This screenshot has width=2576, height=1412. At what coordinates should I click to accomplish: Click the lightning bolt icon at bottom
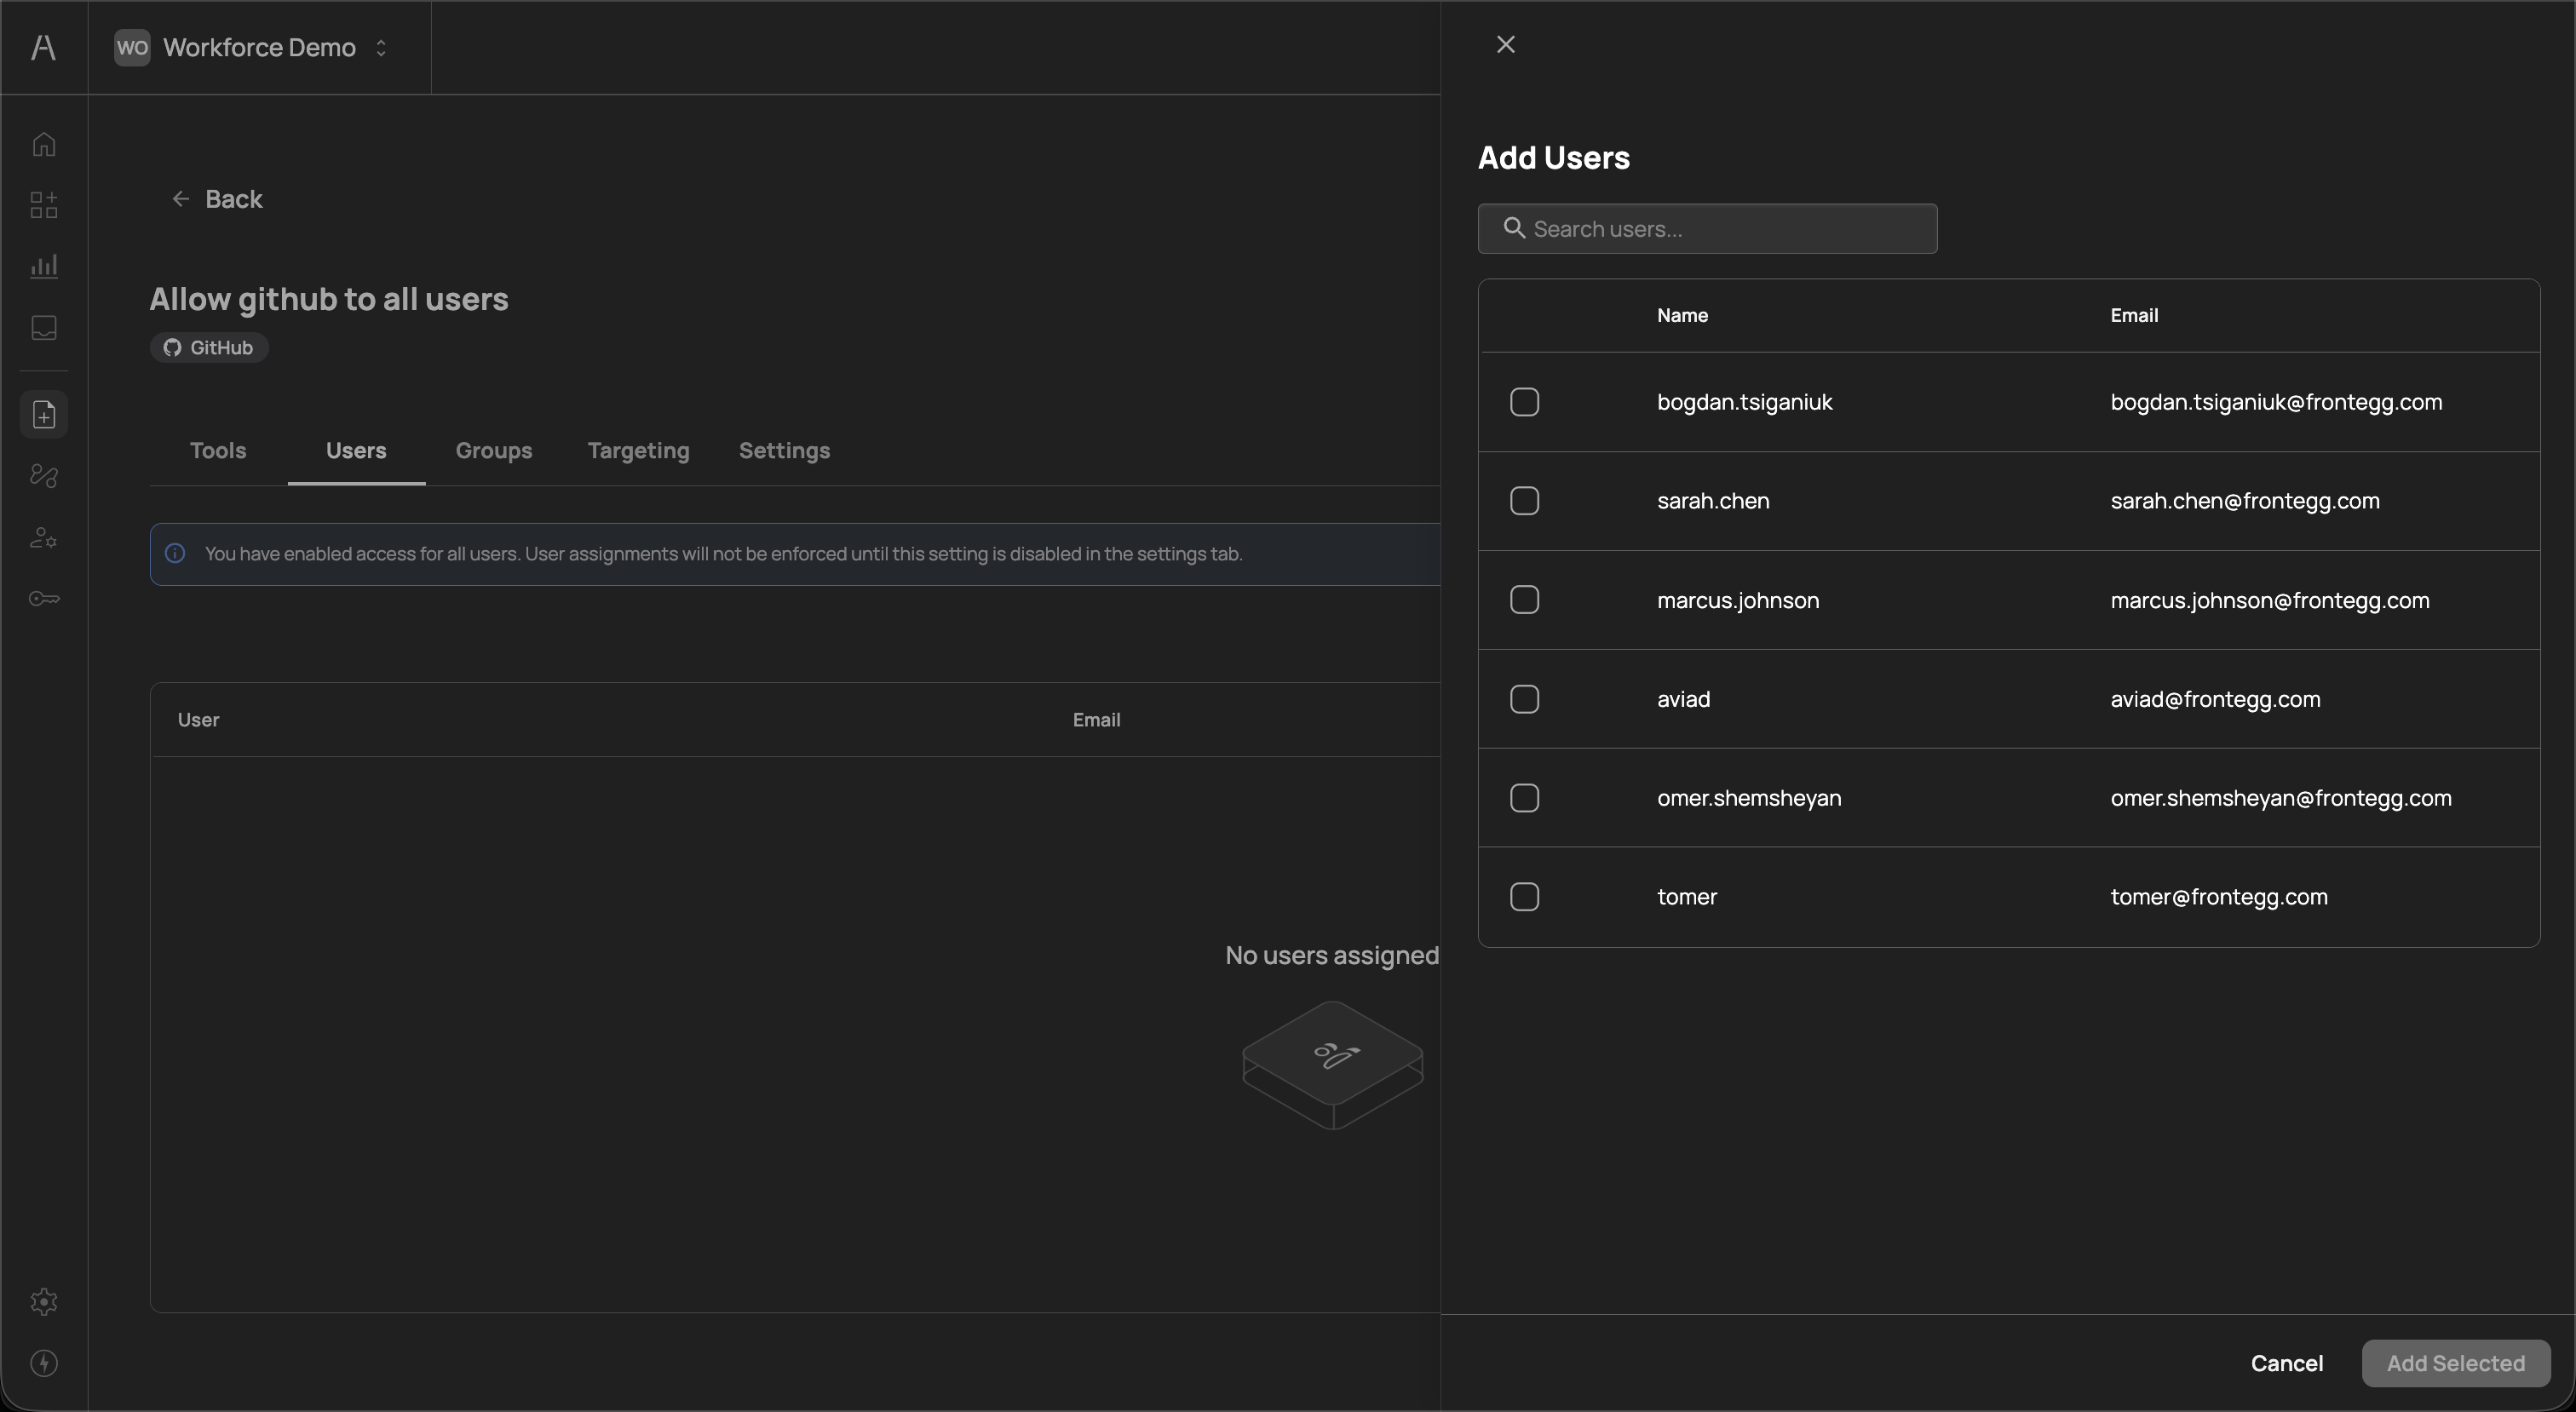click(43, 1363)
